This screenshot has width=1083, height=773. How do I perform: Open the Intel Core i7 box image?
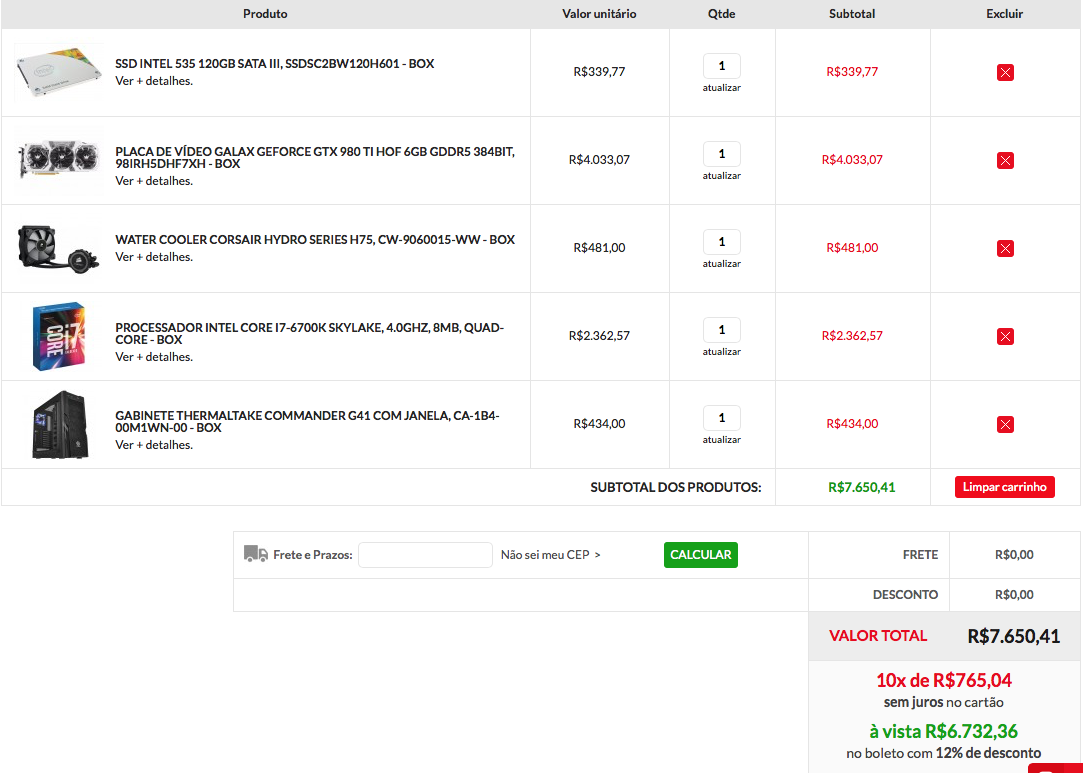pos(59,336)
